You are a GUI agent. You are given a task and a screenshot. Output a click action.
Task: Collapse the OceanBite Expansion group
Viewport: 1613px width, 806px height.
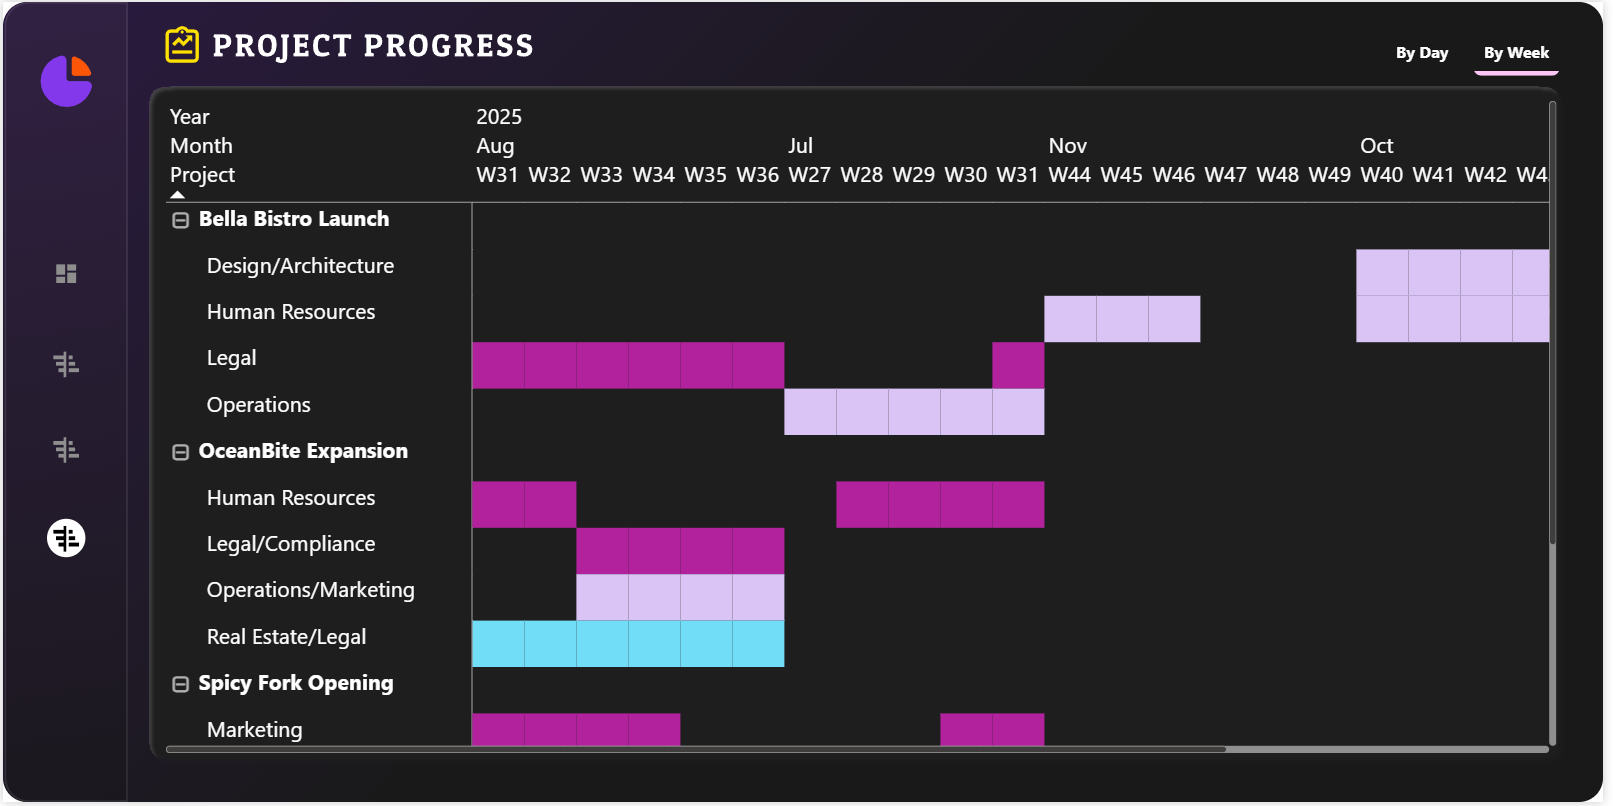click(180, 452)
